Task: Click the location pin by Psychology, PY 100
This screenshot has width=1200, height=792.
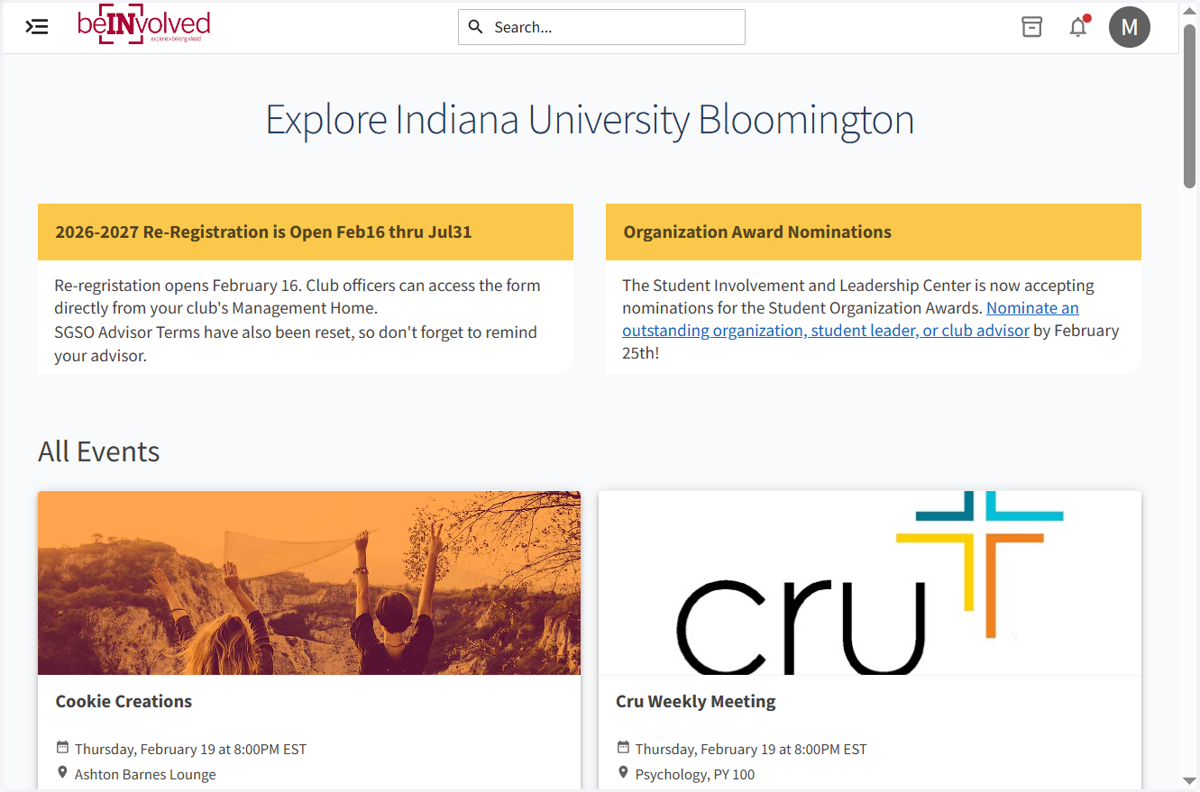Action: 623,773
